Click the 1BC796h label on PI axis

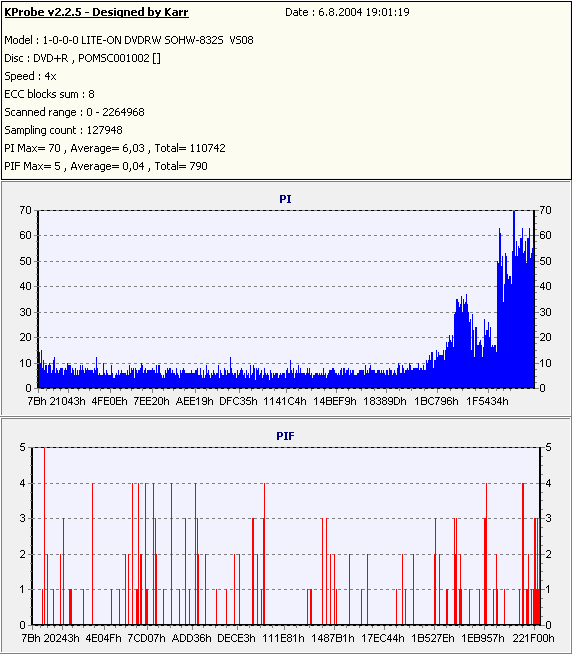(436, 401)
